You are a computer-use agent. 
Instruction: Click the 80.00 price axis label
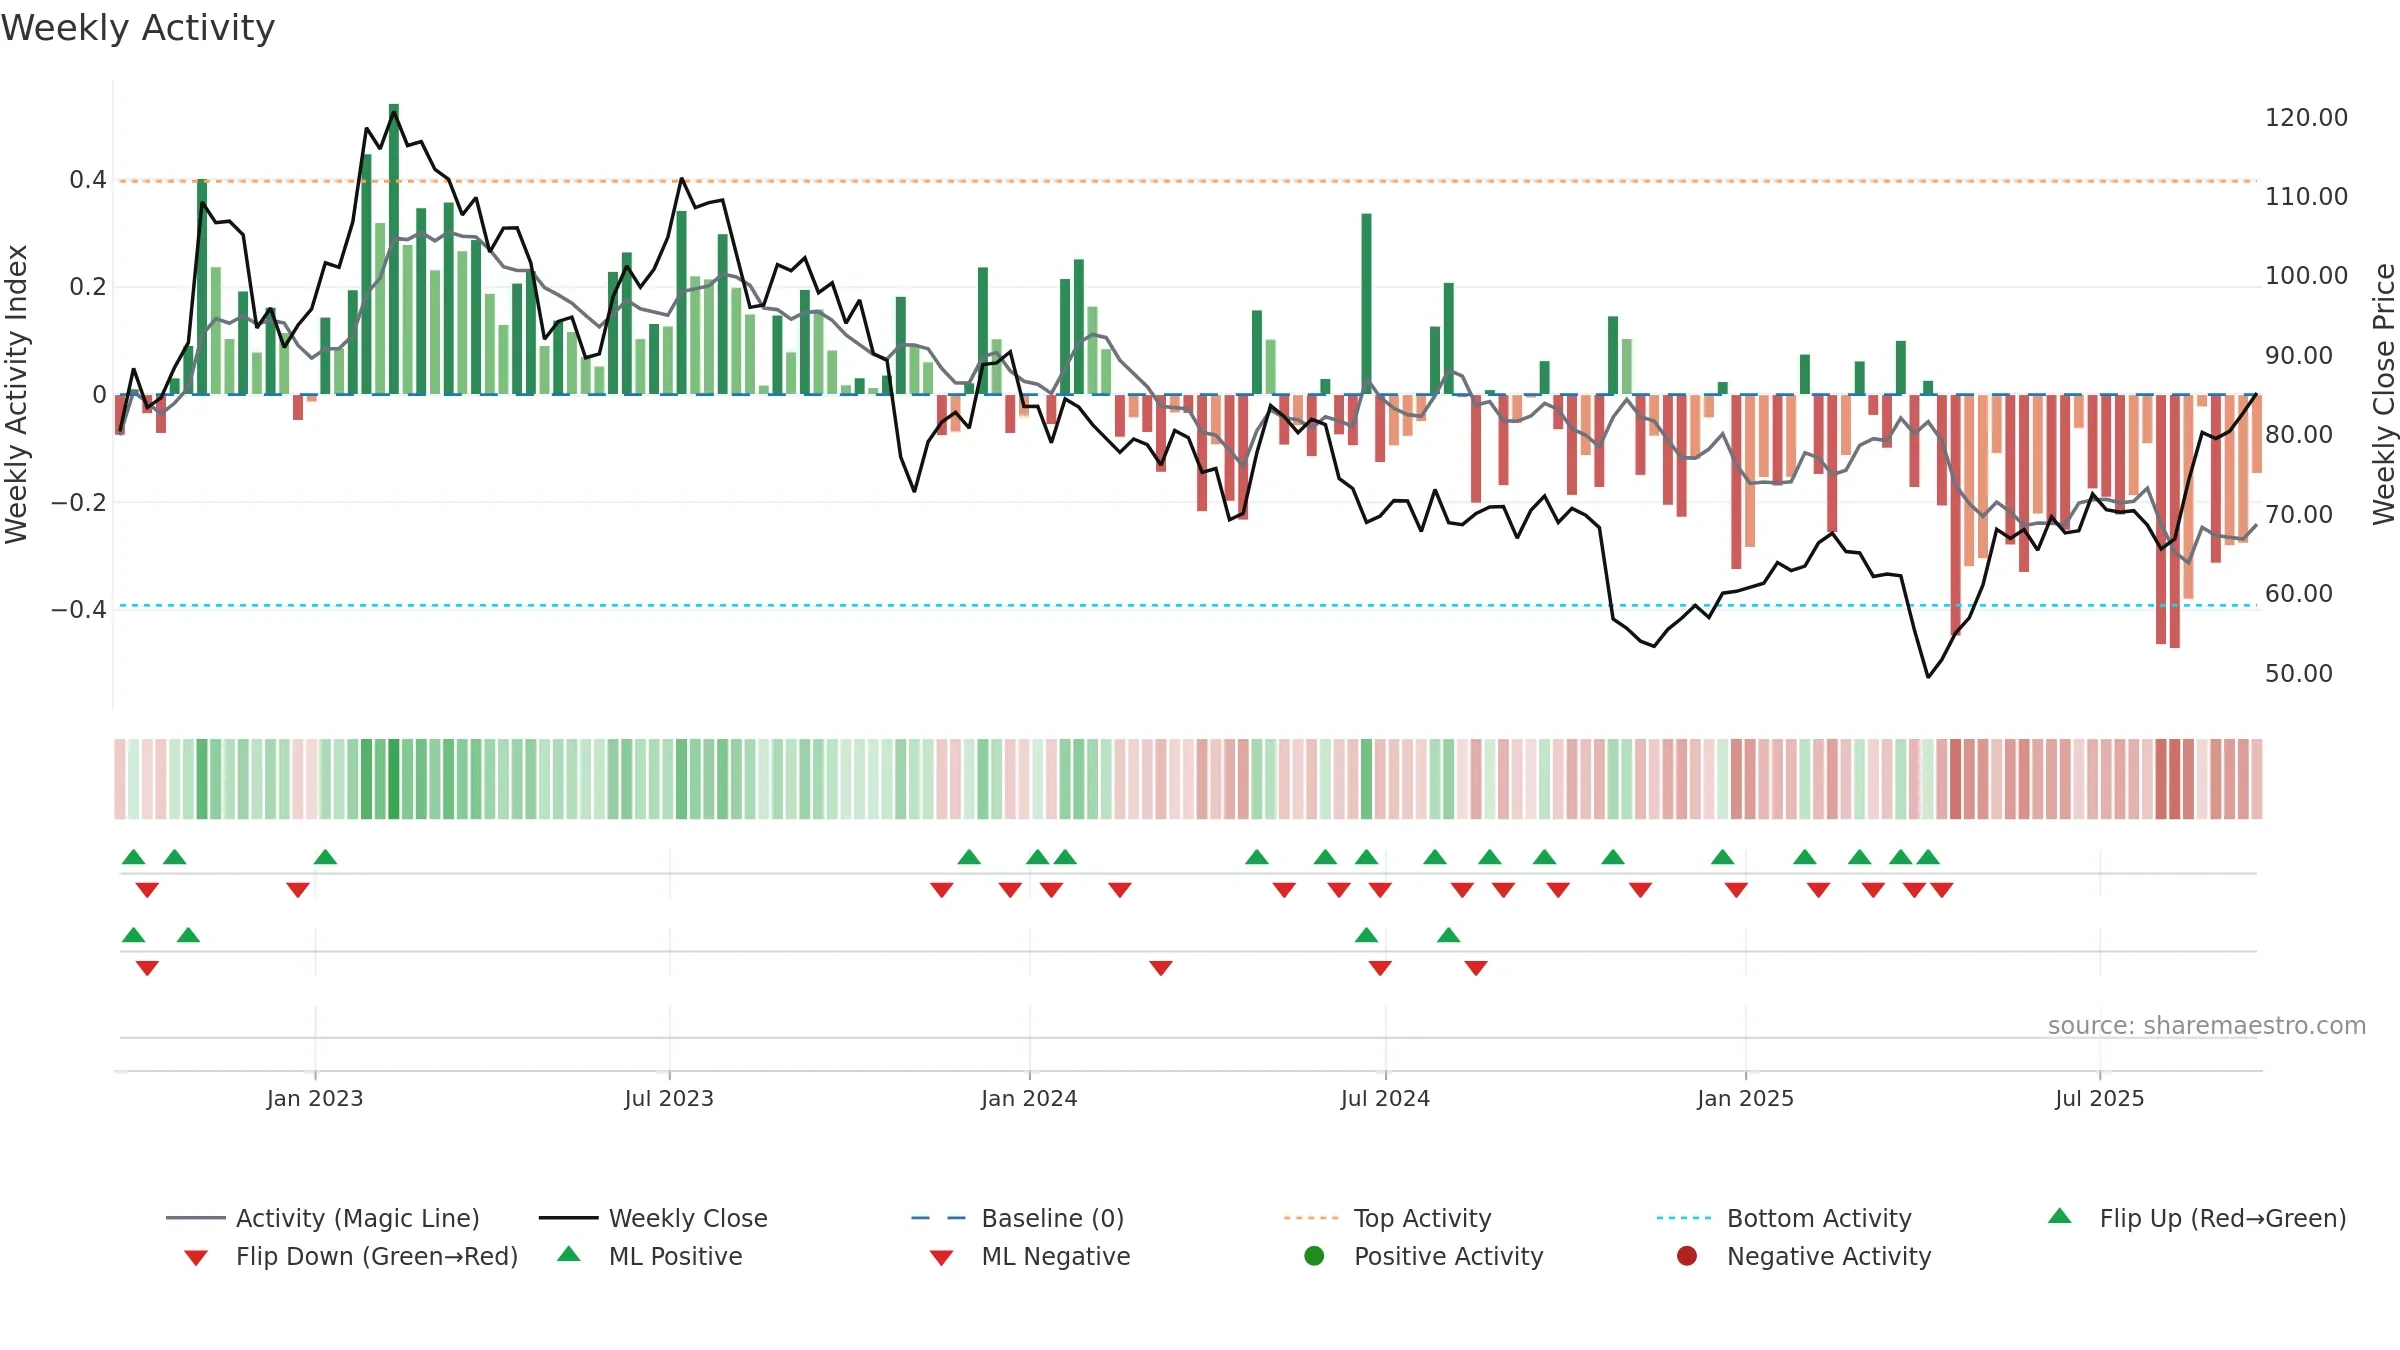(x=2298, y=434)
